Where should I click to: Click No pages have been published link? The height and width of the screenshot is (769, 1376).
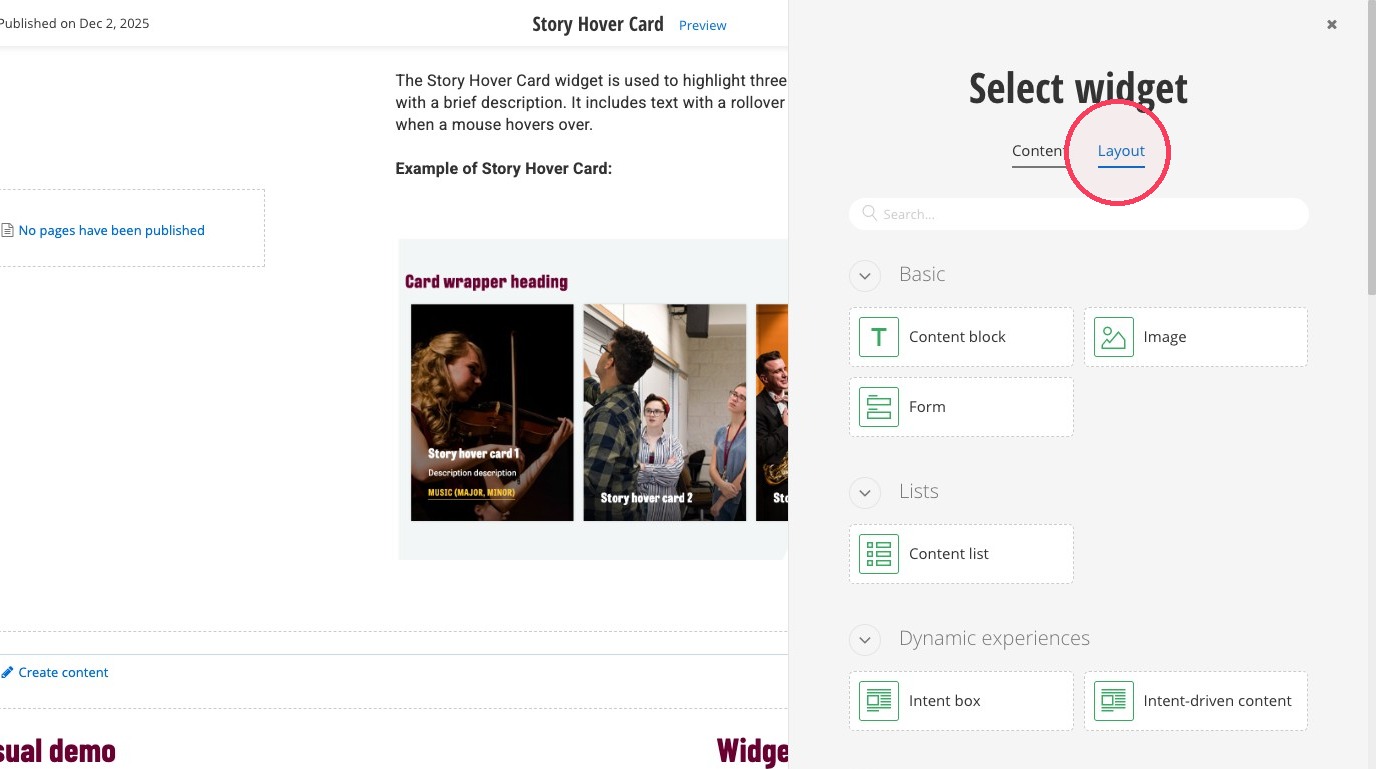[111, 230]
